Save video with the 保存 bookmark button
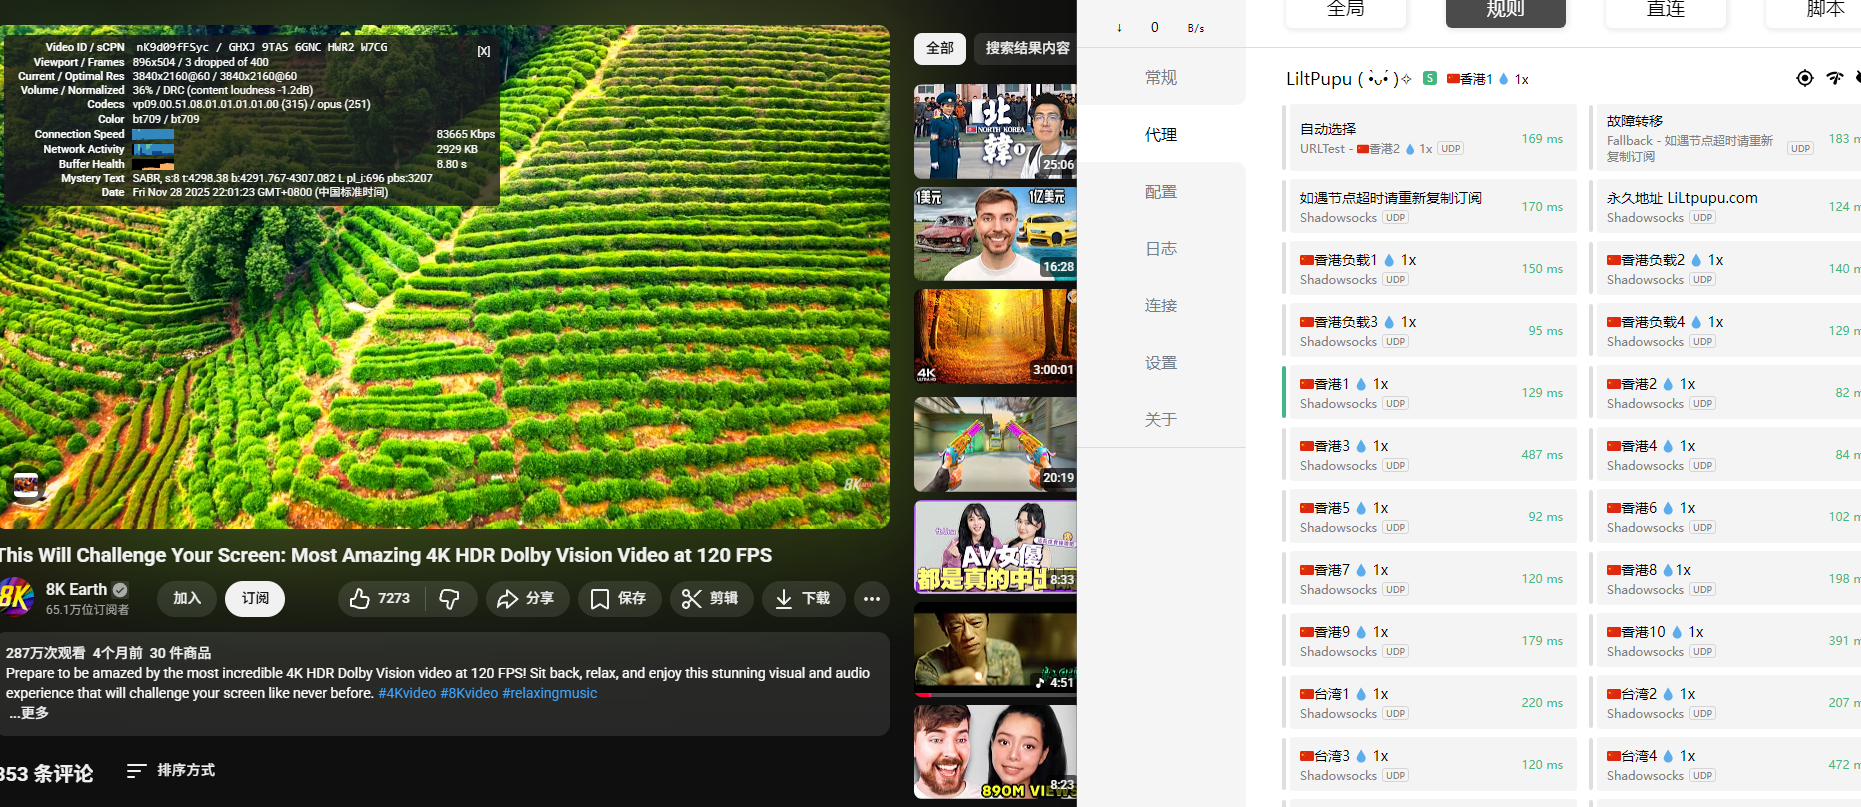1861x807 pixels. point(619,598)
